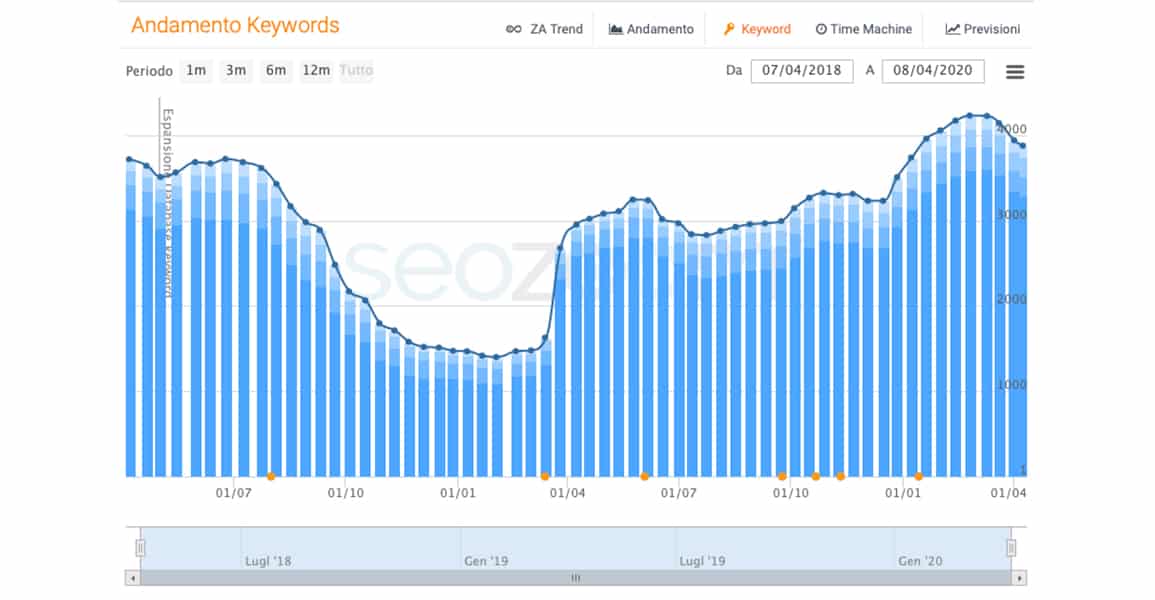The image size is (1155, 600).
Task: Click the Da start date field
Action: click(801, 71)
